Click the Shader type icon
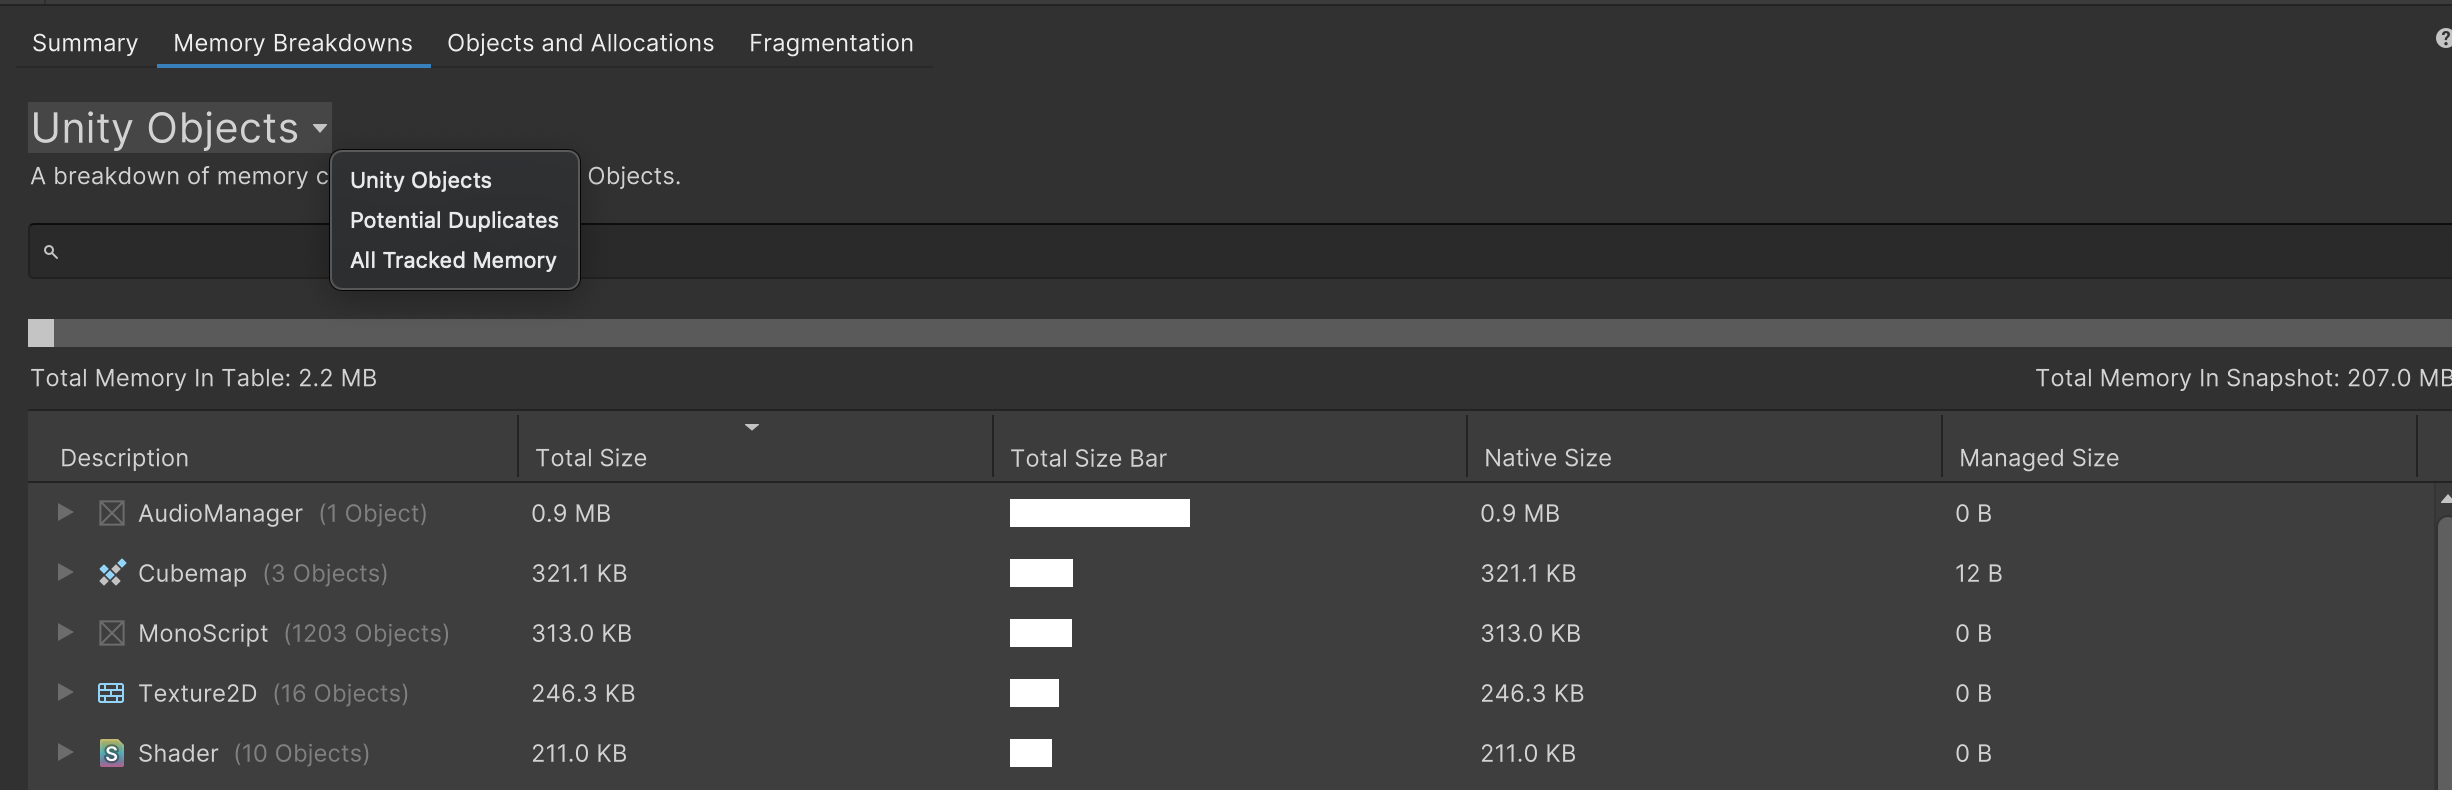Viewport: 2452px width, 790px height. [111, 753]
